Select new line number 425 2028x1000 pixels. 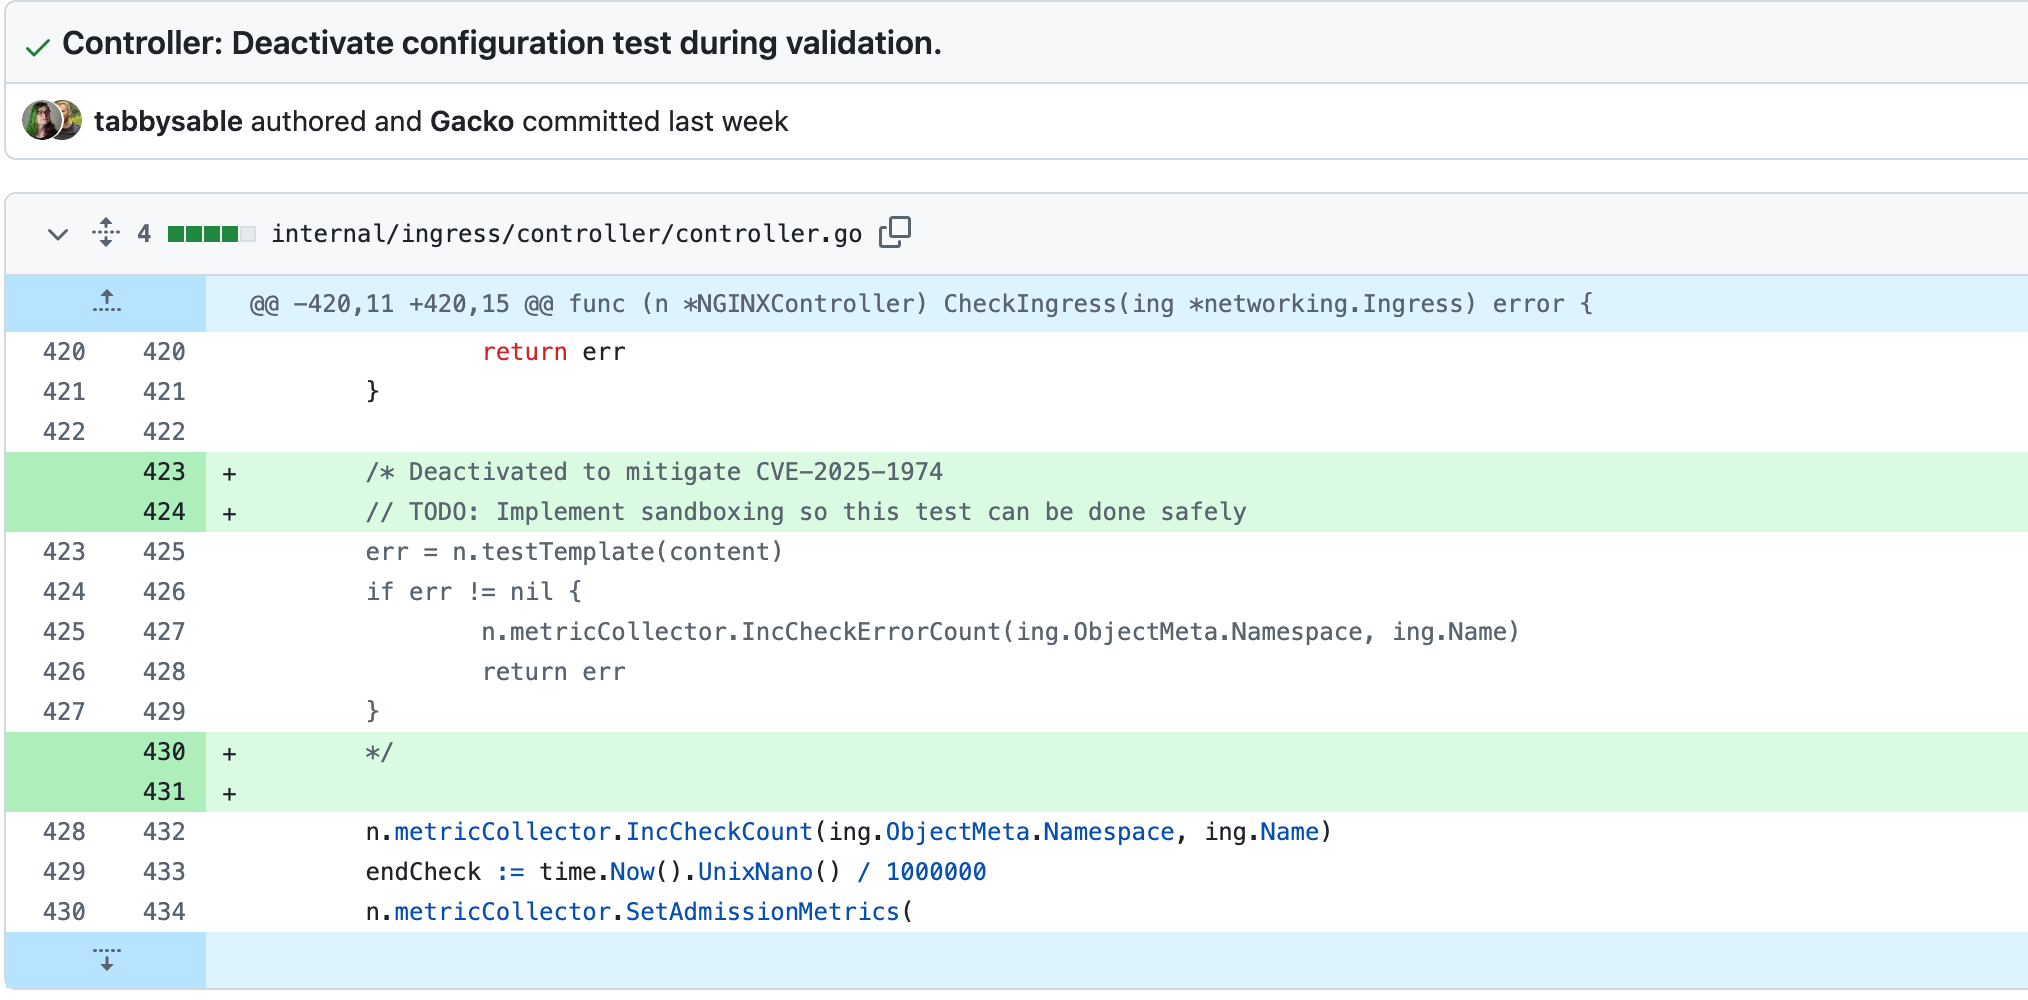(163, 552)
